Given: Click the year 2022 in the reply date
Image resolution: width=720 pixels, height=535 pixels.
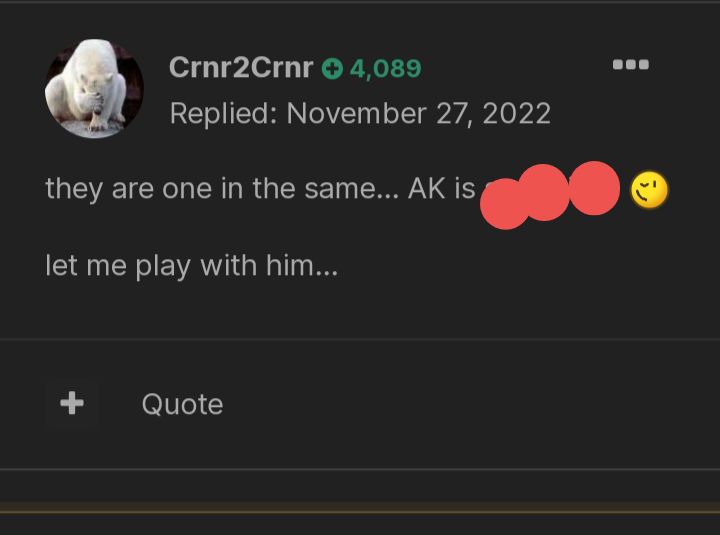Looking at the screenshot, I should point(517,113).
